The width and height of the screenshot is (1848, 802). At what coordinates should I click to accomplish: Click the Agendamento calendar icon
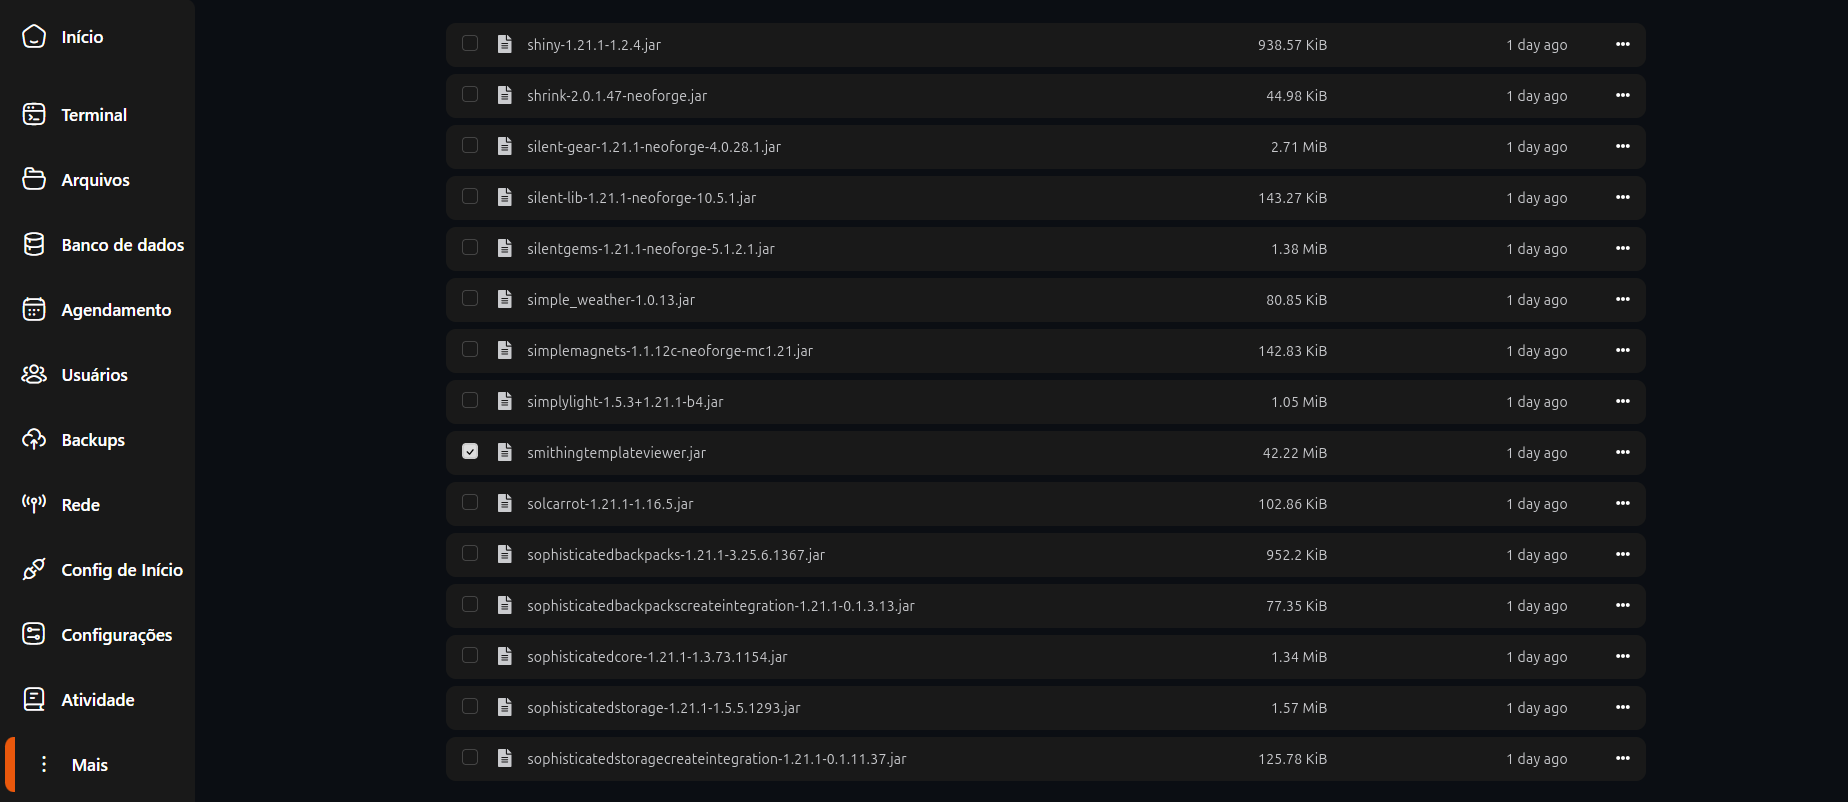point(34,310)
